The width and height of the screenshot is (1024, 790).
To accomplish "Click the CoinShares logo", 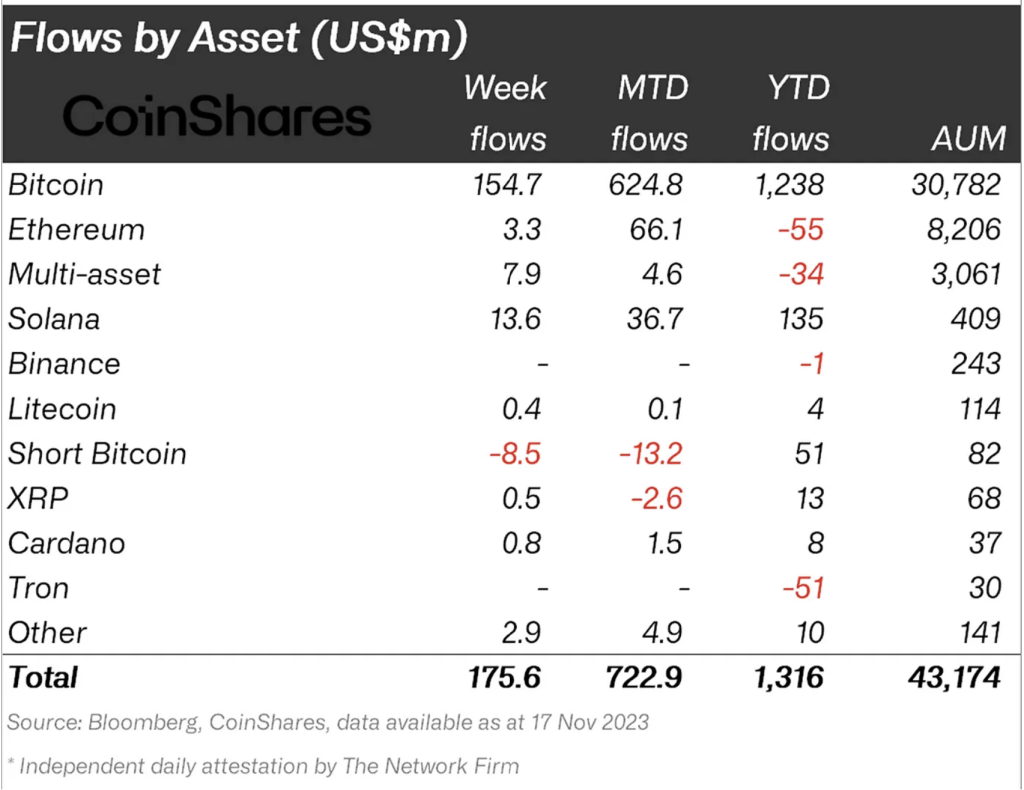I will tap(217, 117).
